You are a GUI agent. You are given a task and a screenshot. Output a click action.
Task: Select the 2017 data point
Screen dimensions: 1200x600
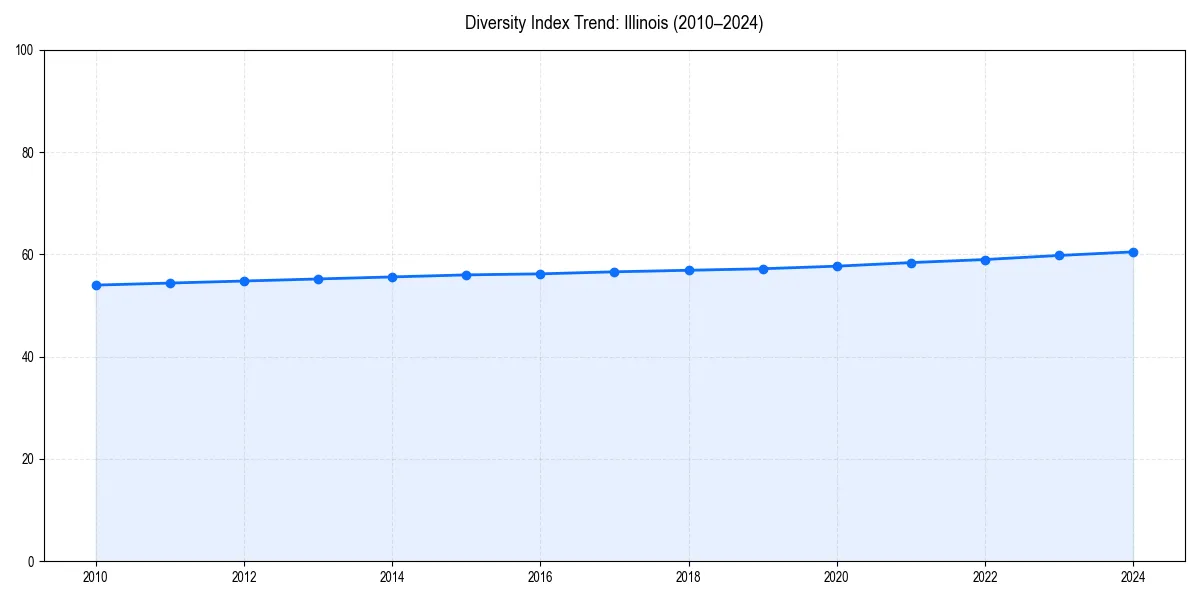(614, 270)
